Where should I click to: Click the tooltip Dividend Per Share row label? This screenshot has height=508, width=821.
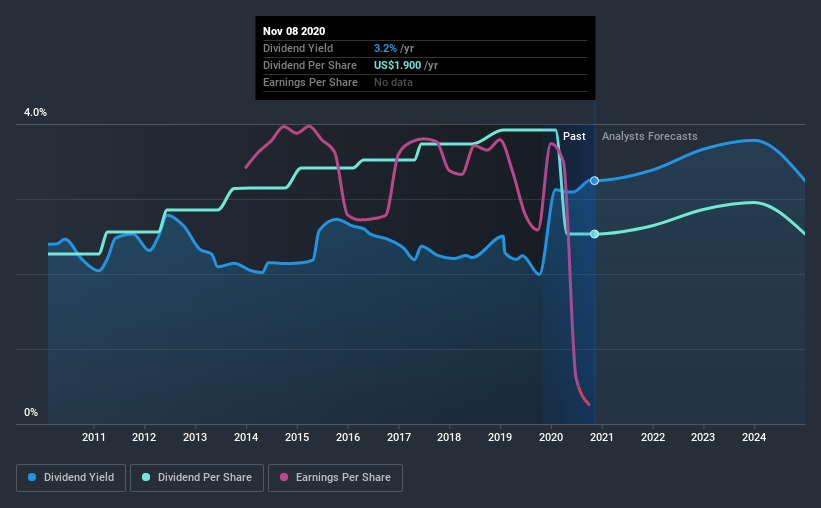pyautogui.click(x=310, y=65)
